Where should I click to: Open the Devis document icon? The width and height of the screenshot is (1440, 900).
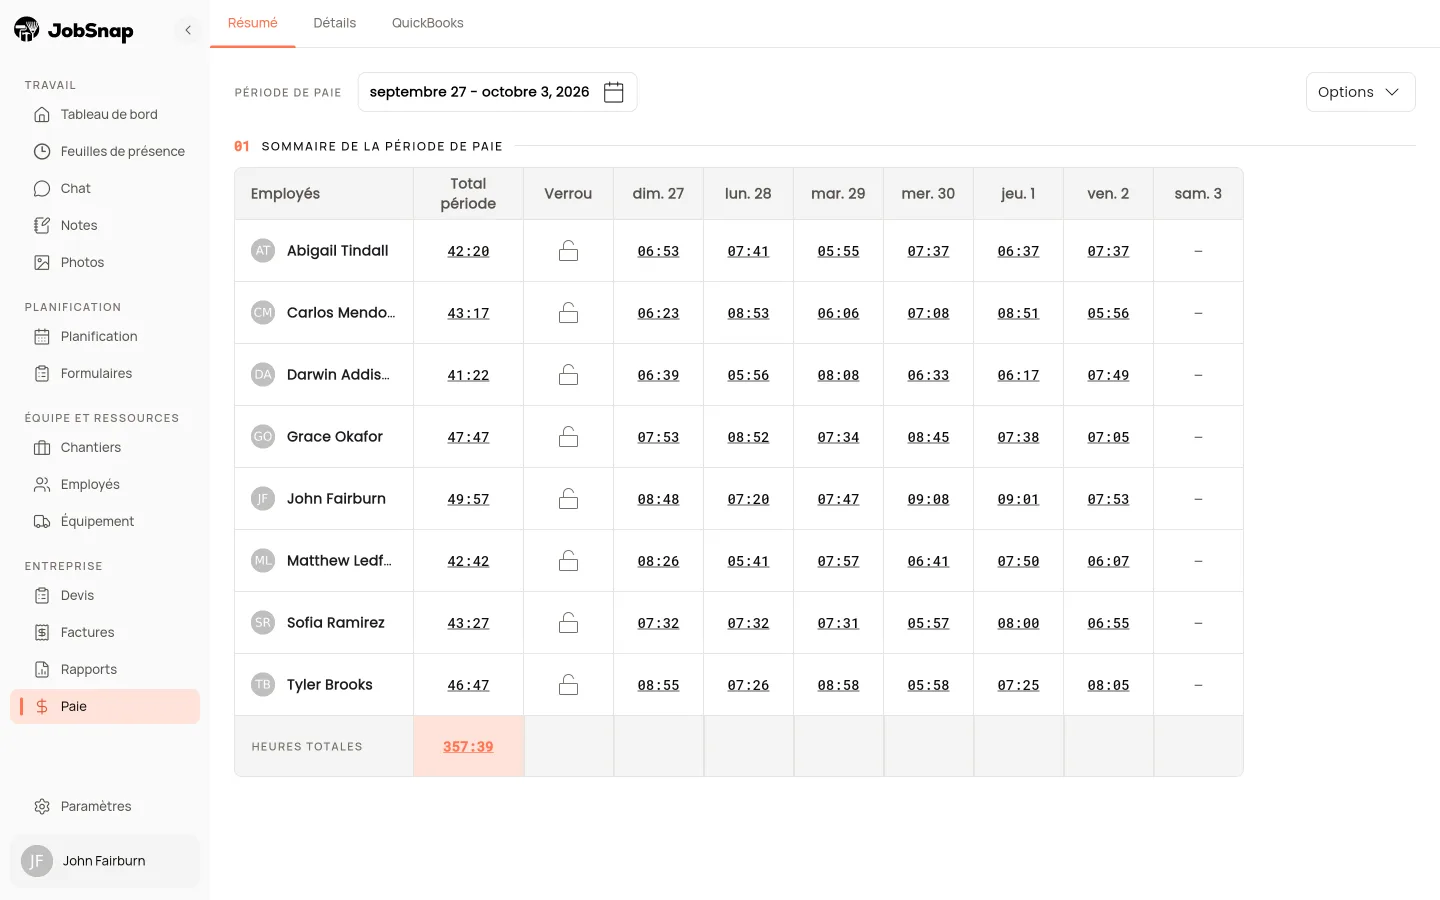(x=42, y=595)
